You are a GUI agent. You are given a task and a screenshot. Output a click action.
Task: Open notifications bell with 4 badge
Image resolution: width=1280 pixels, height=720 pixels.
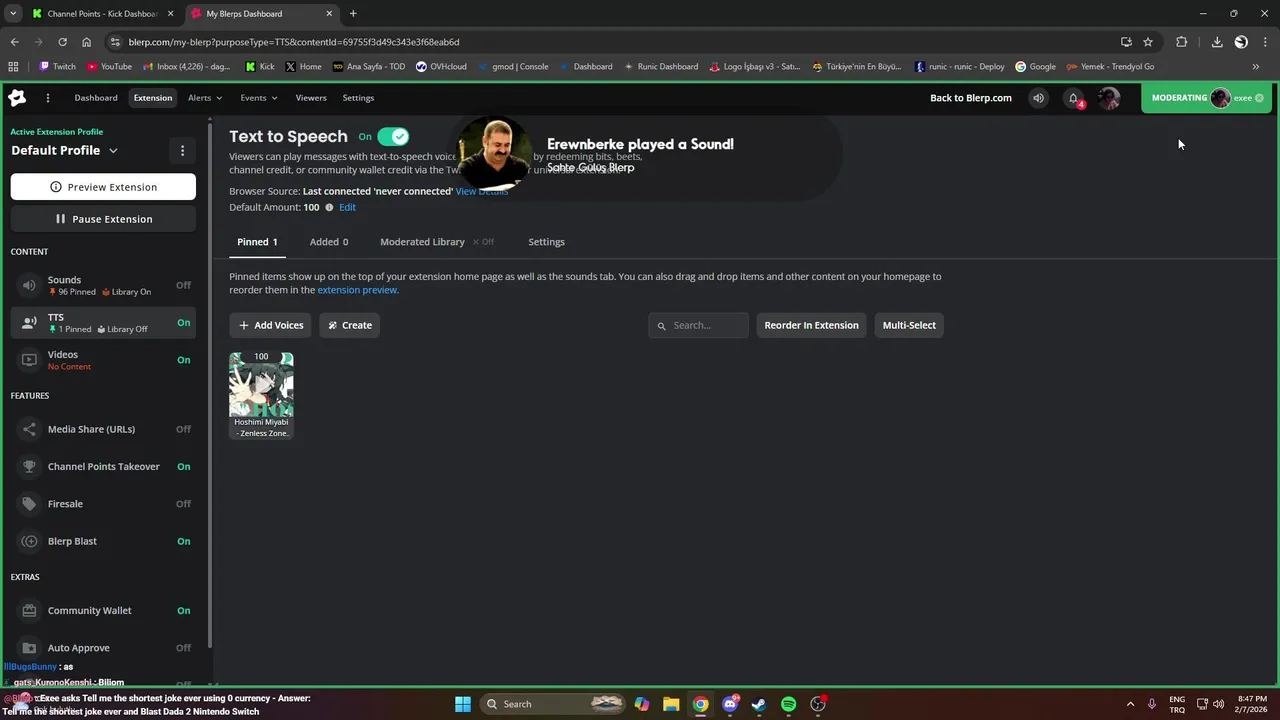pyautogui.click(x=1074, y=98)
